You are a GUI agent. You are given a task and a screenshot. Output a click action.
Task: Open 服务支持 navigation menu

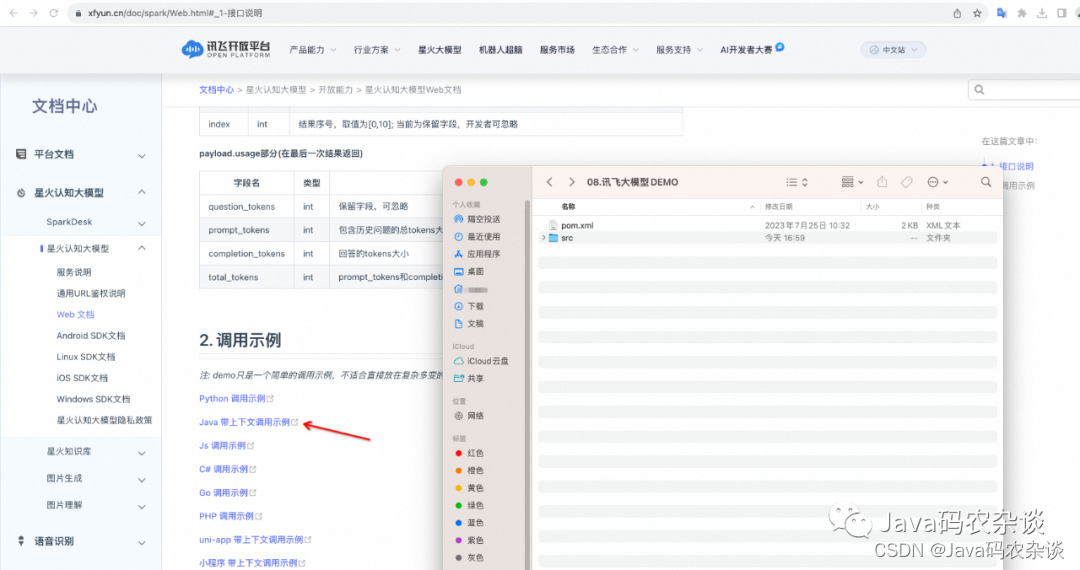click(x=679, y=50)
